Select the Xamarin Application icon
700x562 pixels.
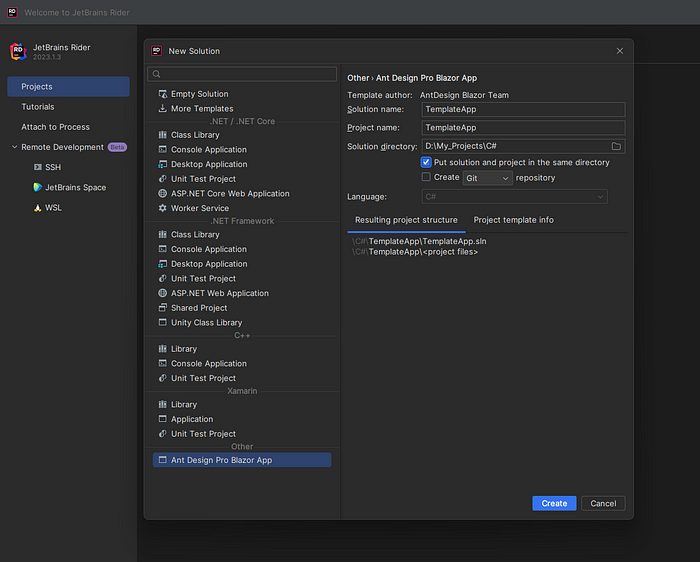coord(162,419)
